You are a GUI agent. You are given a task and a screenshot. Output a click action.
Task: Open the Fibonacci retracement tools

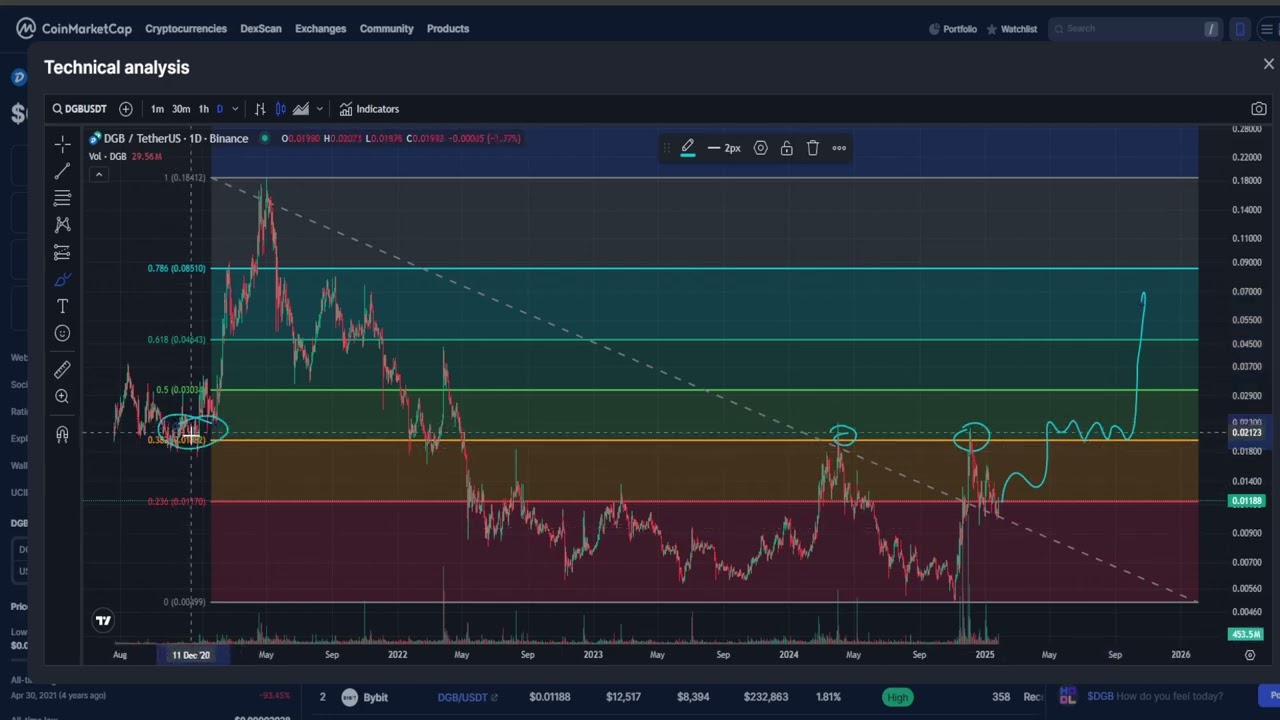[62, 198]
